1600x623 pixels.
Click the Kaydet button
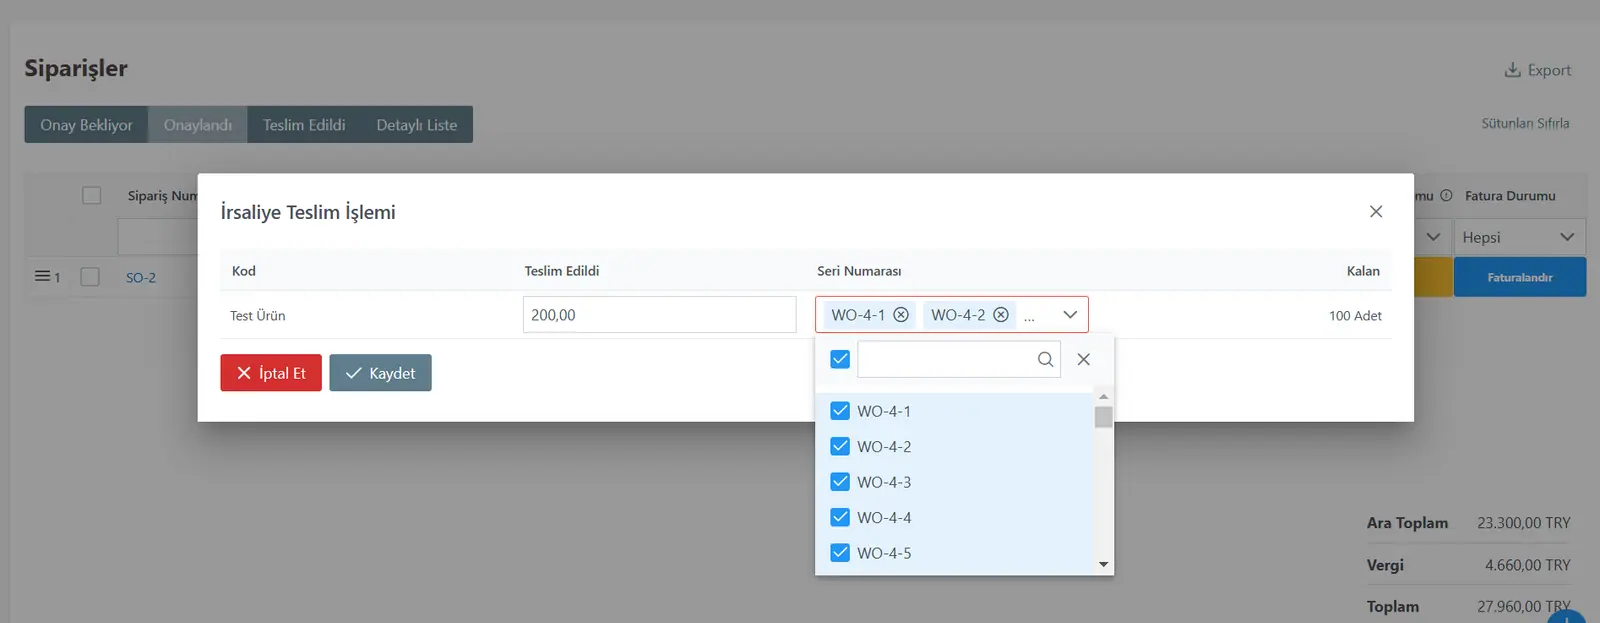(x=380, y=373)
